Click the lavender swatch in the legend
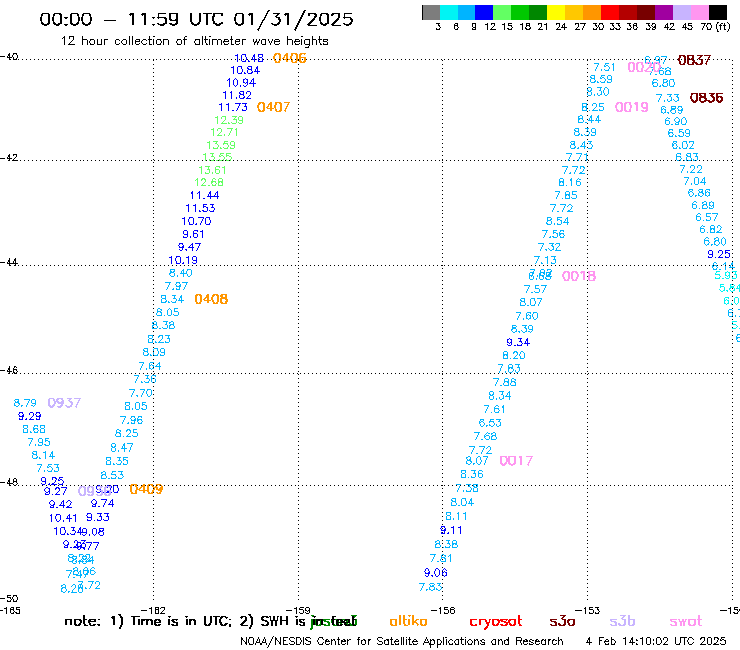The width and height of the screenshot is (740, 650). point(682,12)
